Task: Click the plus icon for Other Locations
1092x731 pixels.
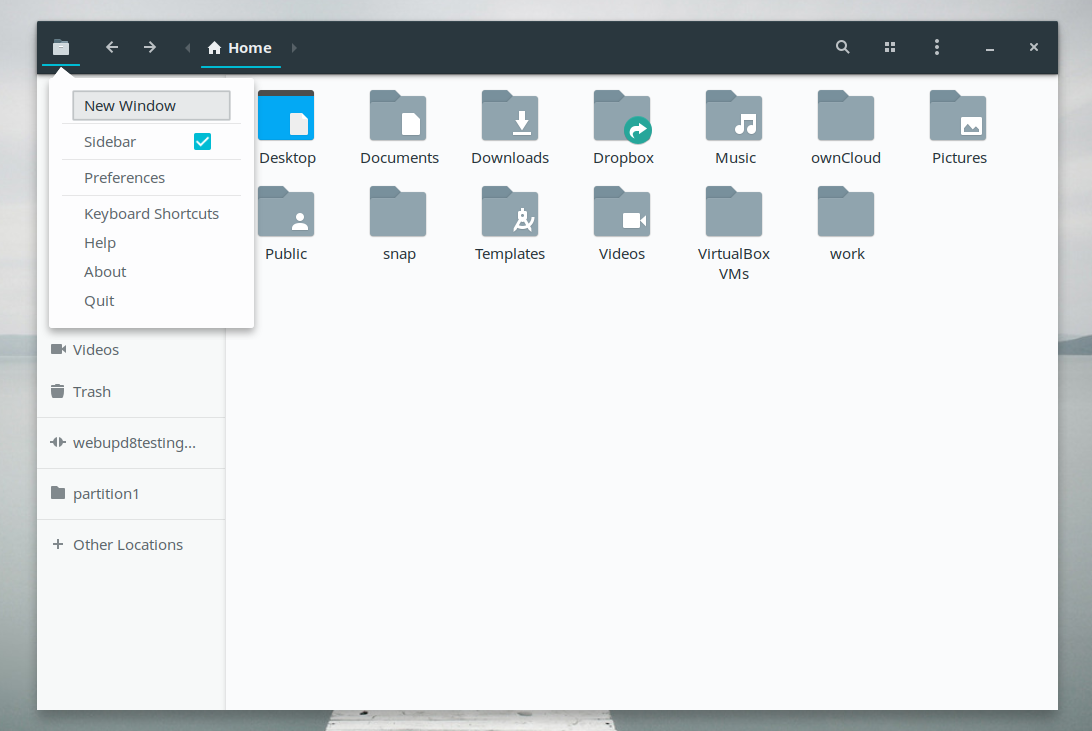Action: tap(58, 544)
